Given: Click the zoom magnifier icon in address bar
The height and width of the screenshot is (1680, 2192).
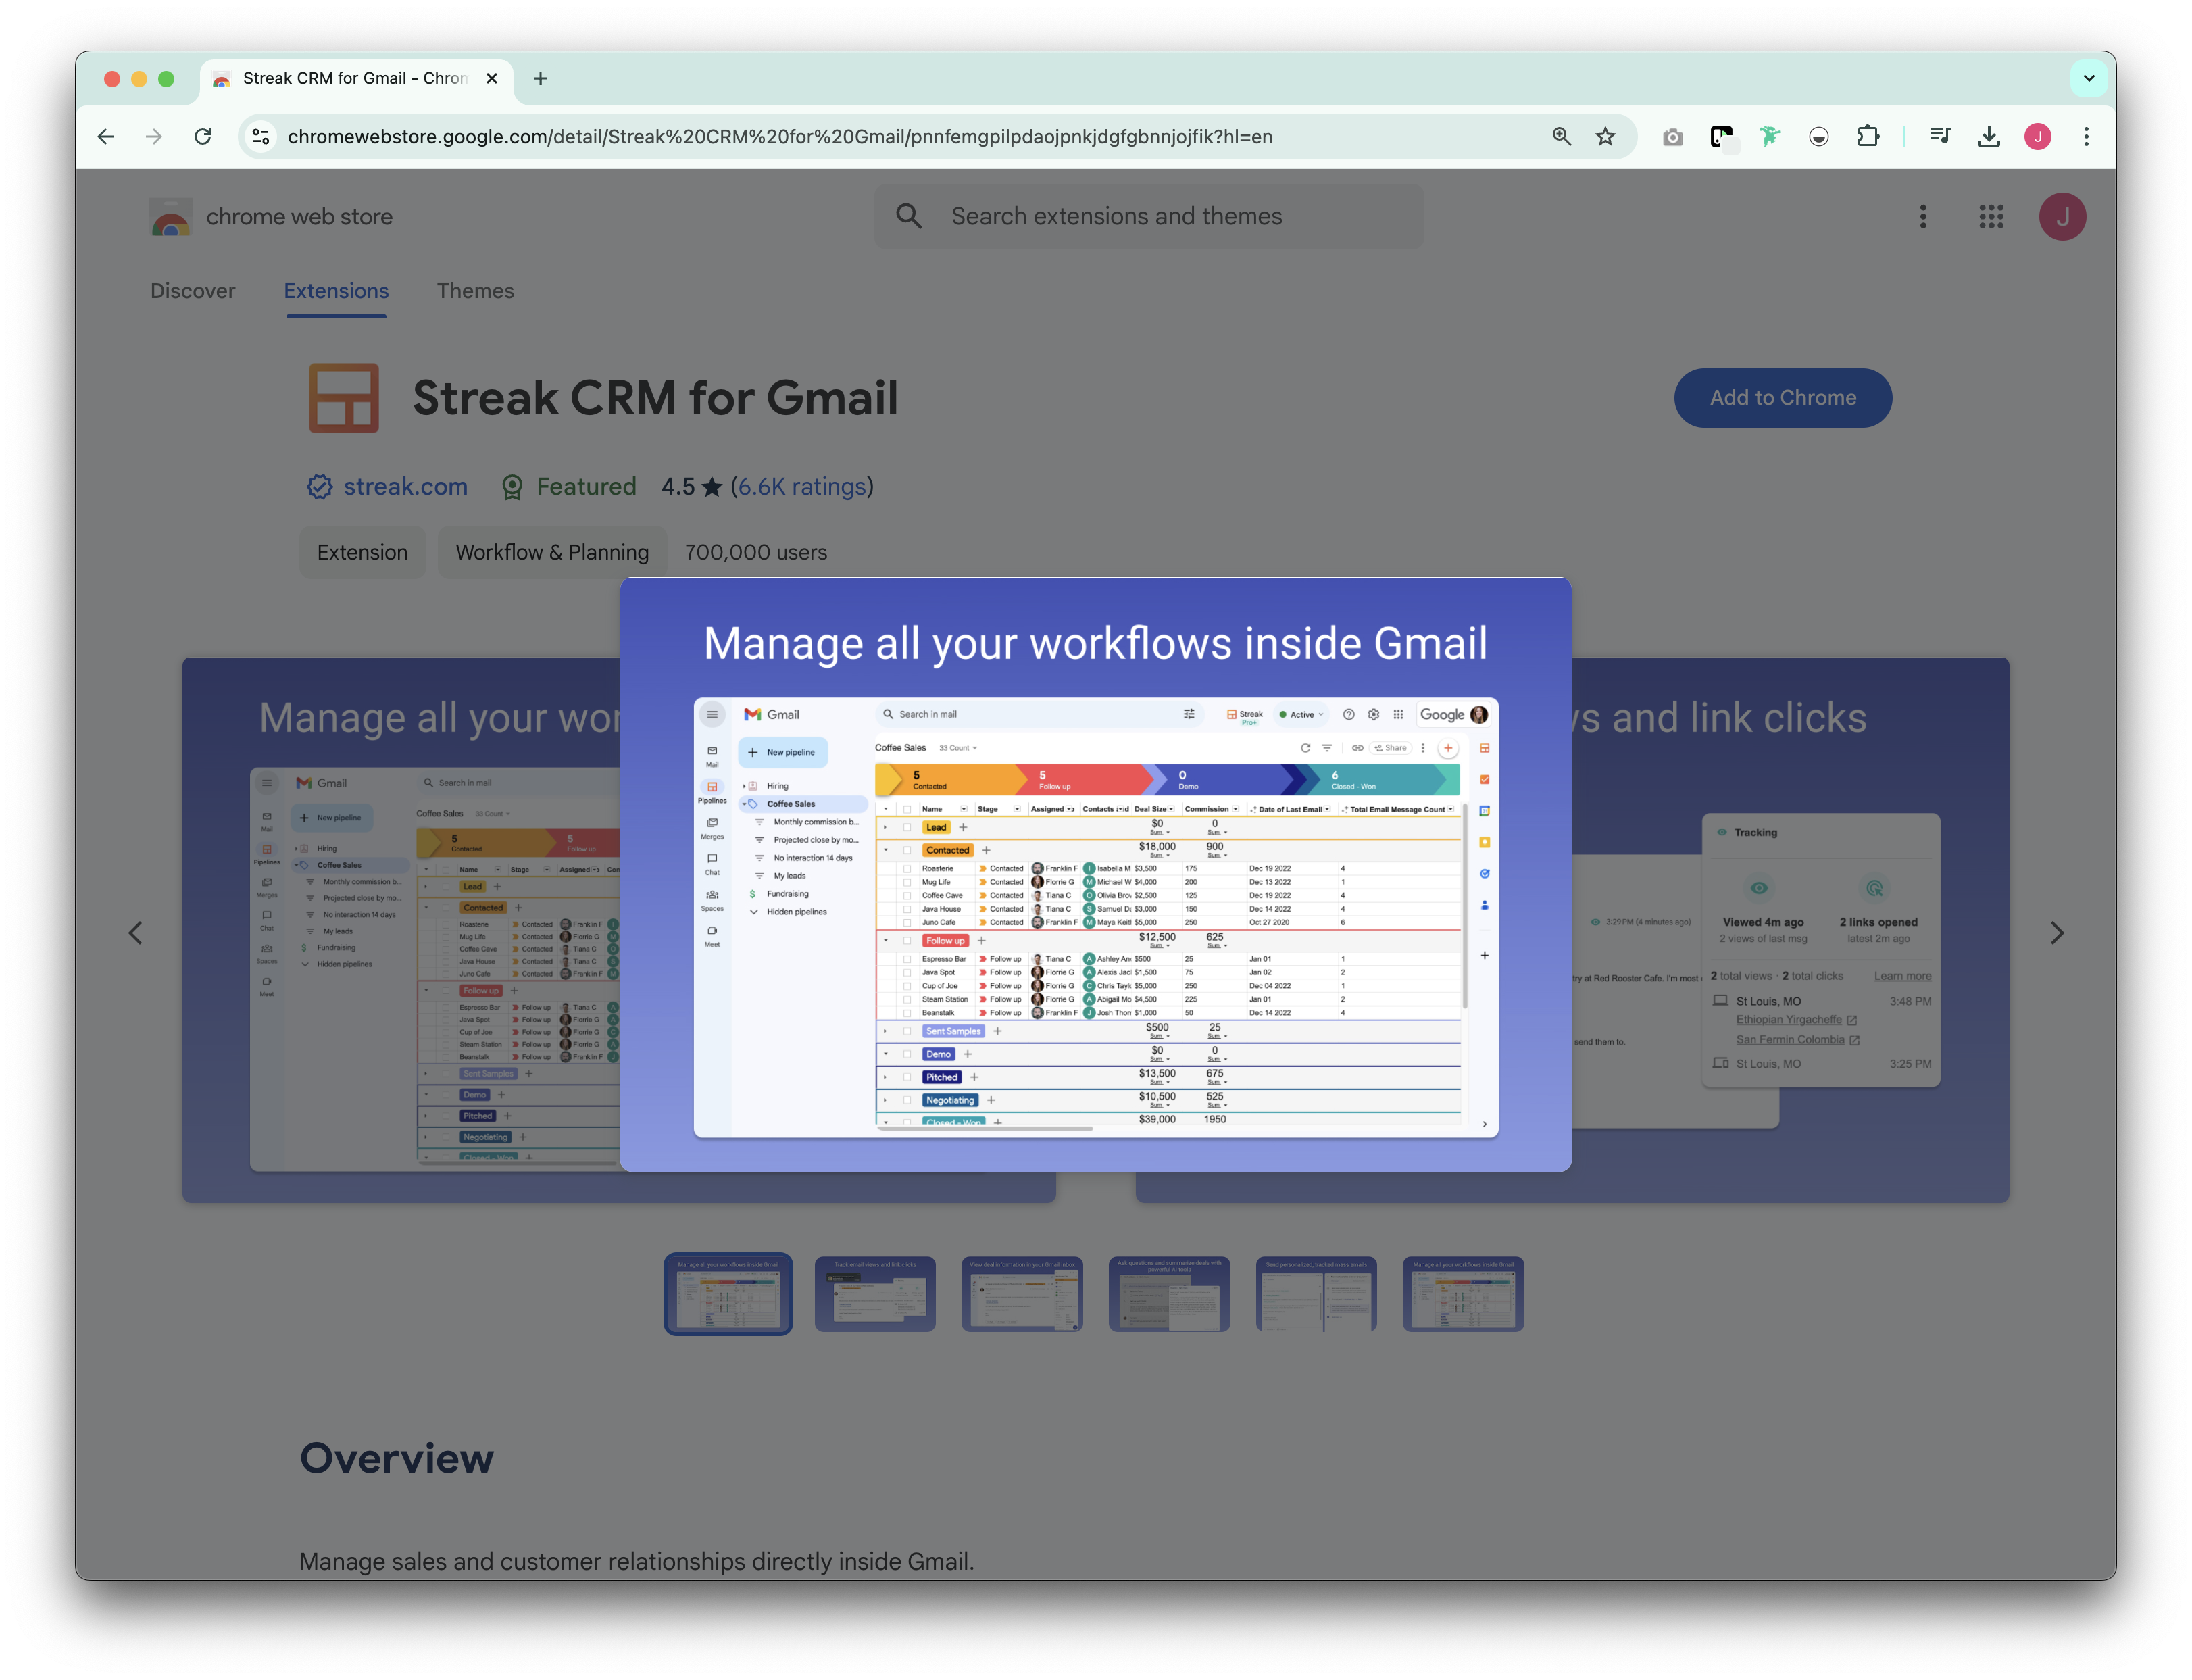Looking at the screenshot, I should pyautogui.click(x=1561, y=137).
